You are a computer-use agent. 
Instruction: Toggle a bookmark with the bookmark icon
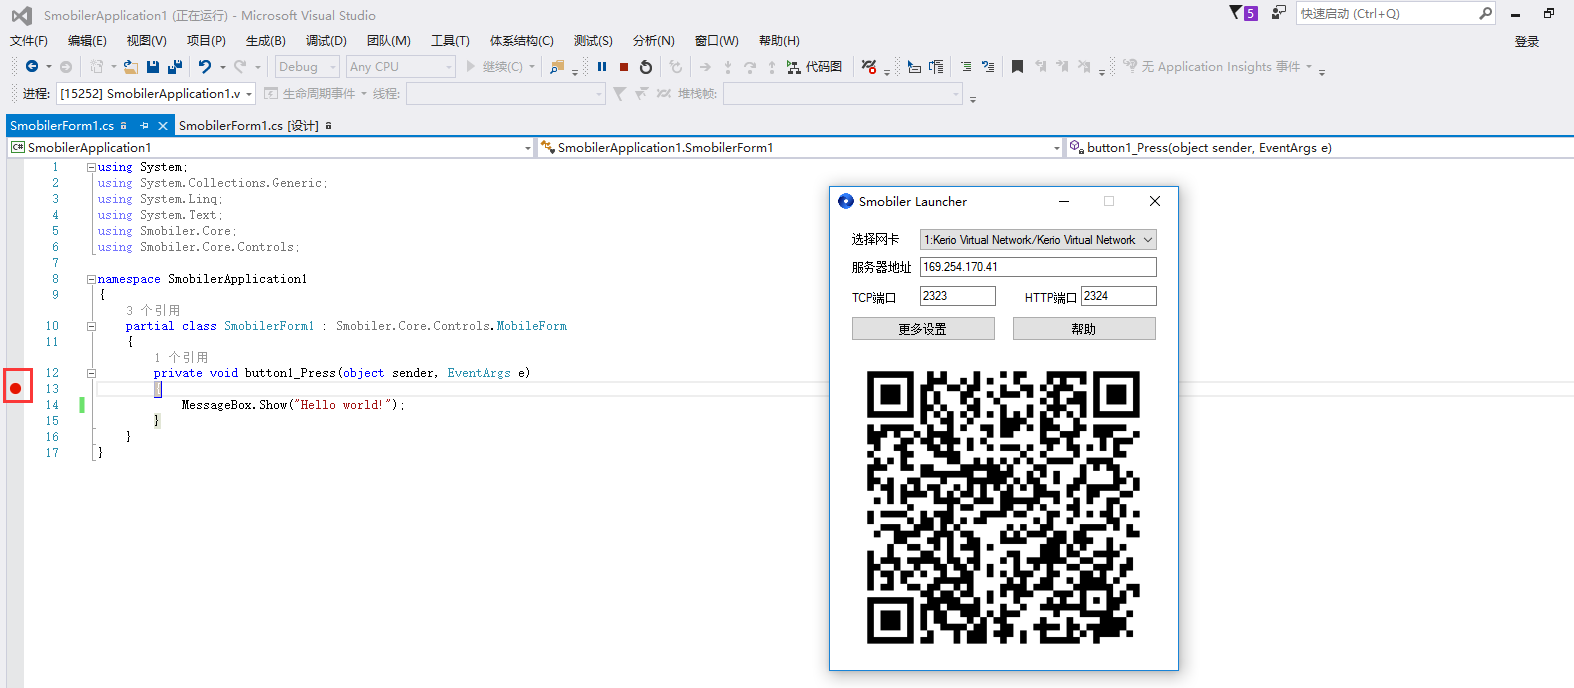1017,67
